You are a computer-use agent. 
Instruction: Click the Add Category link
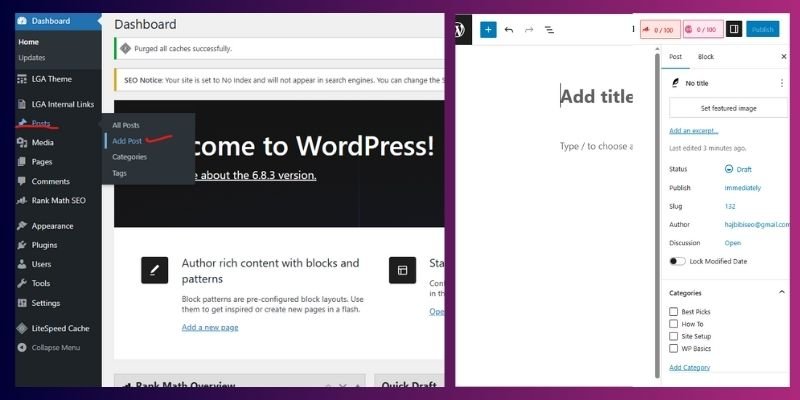689,367
